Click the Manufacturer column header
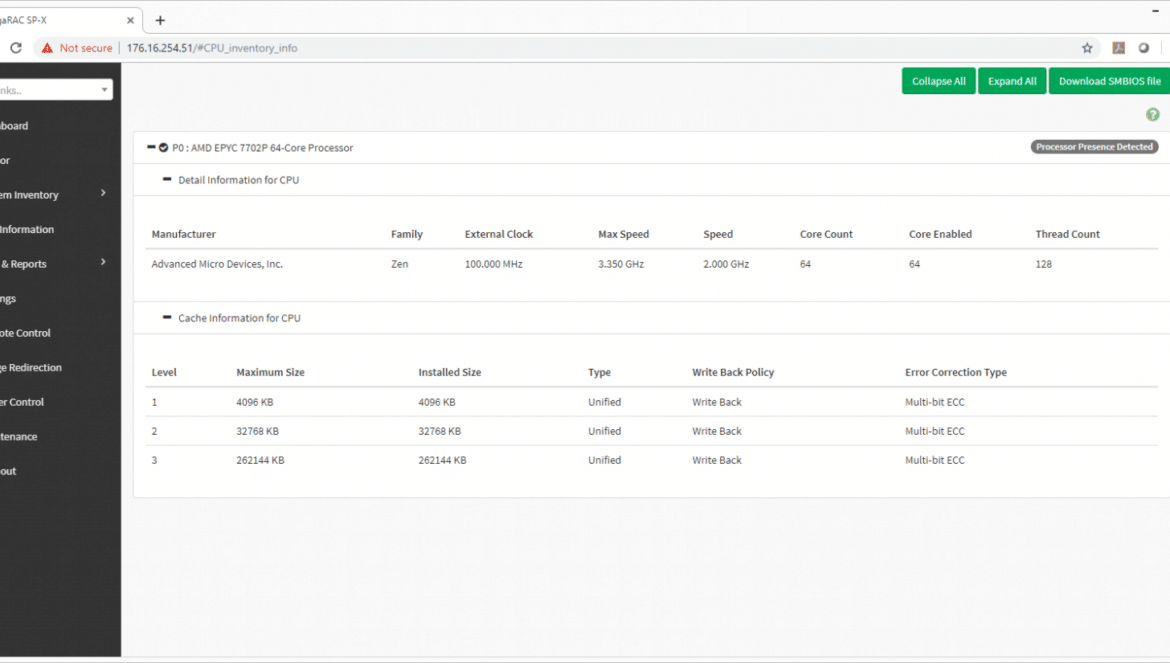 pos(184,234)
